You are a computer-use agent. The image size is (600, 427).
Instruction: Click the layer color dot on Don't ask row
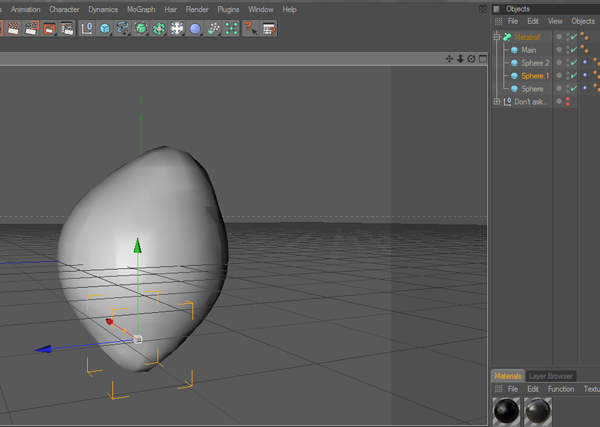click(559, 101)
